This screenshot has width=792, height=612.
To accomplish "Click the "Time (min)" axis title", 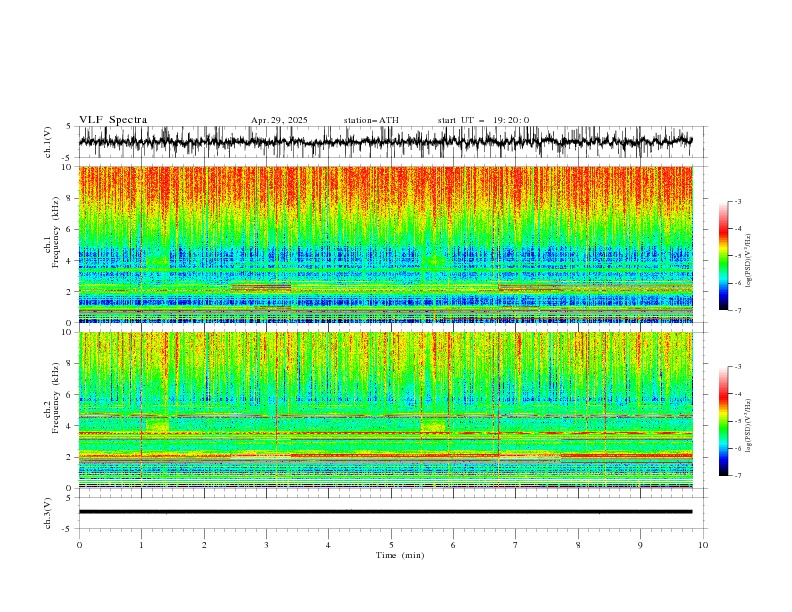I will [400, 555].
